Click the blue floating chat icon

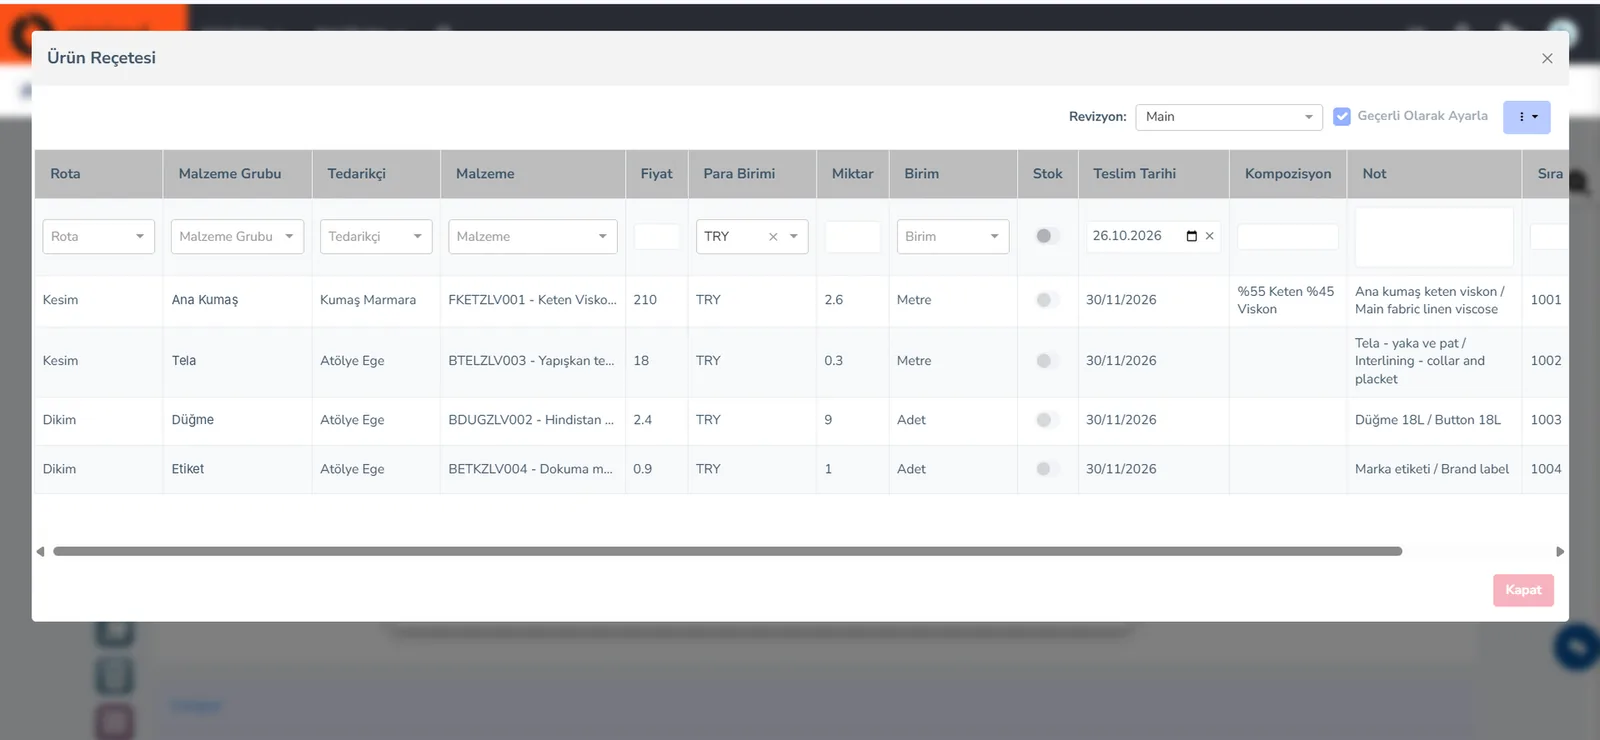click(x=1577, y=647)
